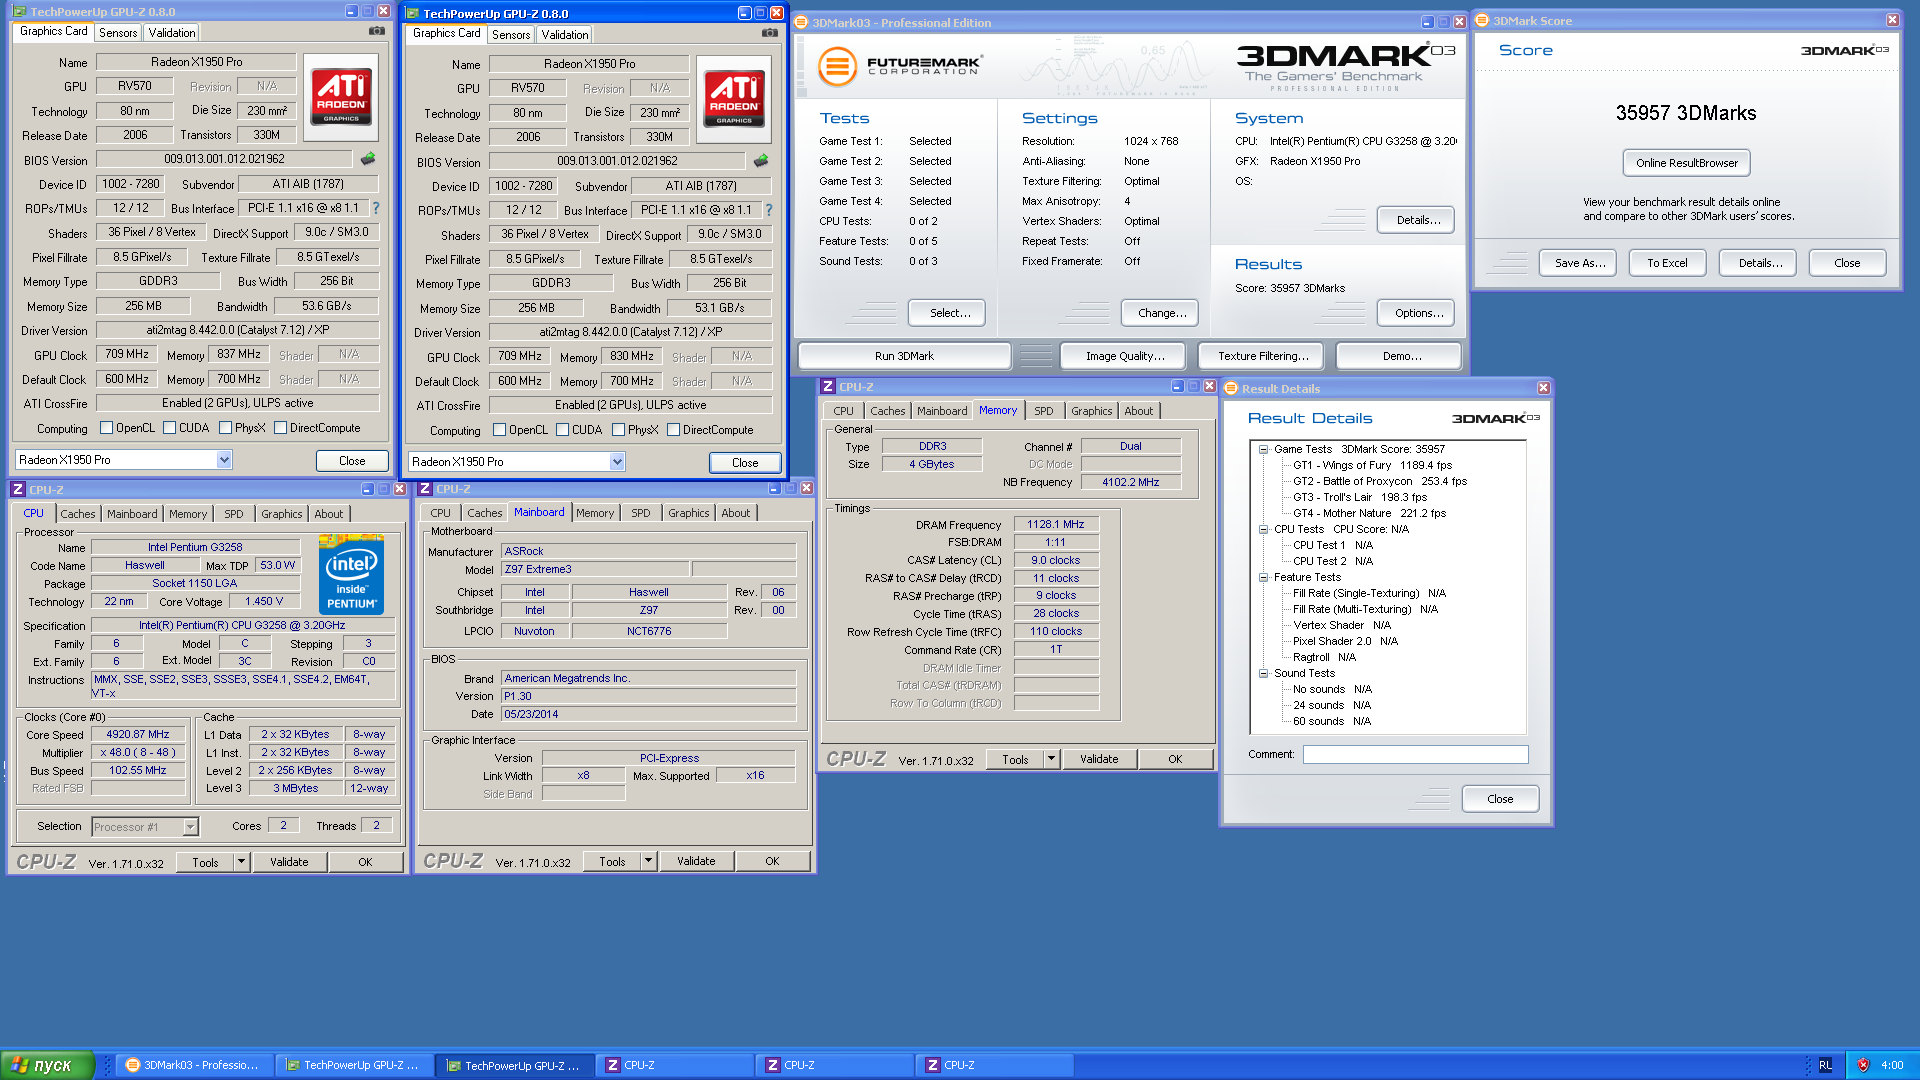Click ATI Radeon logo in left GPU-Z window

click(x=341, y=97)
